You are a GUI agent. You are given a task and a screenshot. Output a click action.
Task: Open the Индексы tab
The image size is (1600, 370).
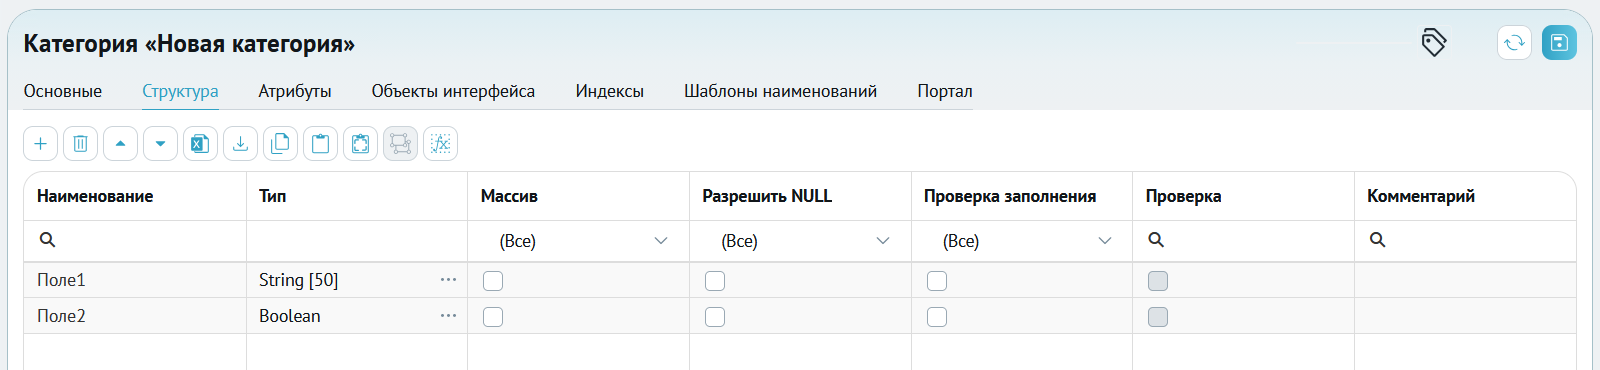tap(610, 91)
